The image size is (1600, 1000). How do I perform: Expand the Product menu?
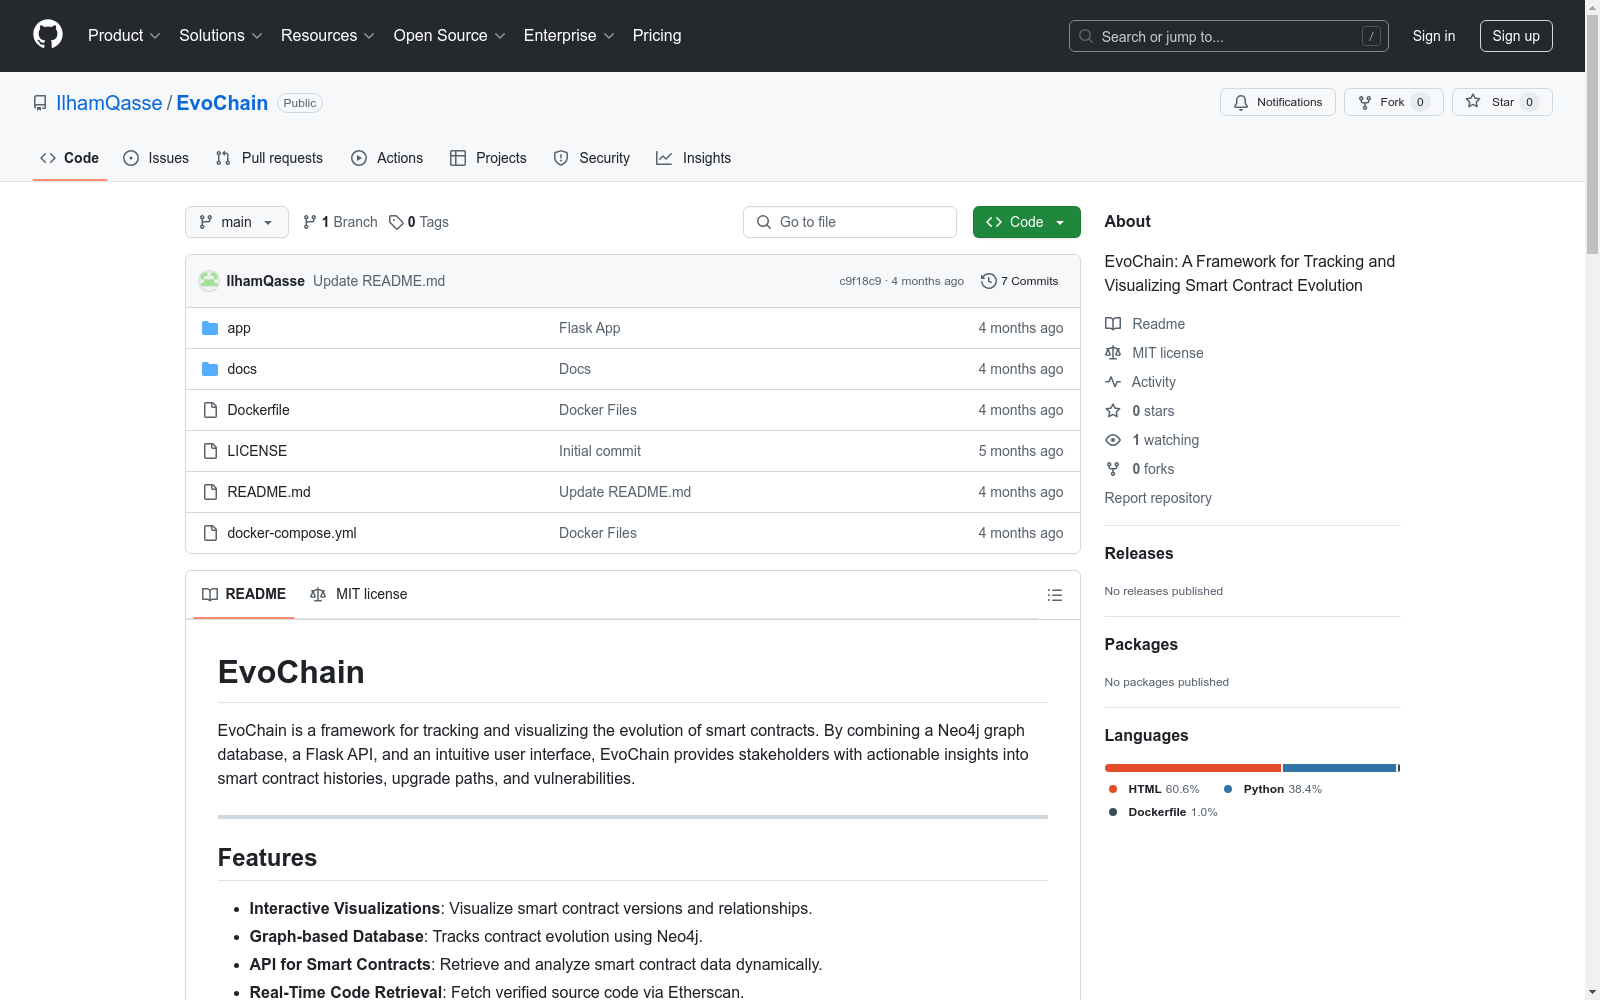coord(124,36)
